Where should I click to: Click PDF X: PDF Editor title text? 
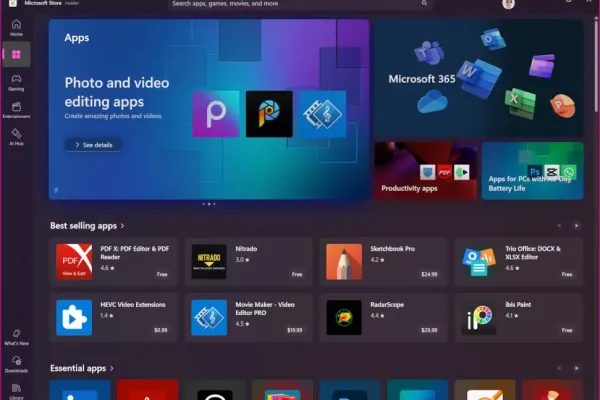(x=134, y=253)
